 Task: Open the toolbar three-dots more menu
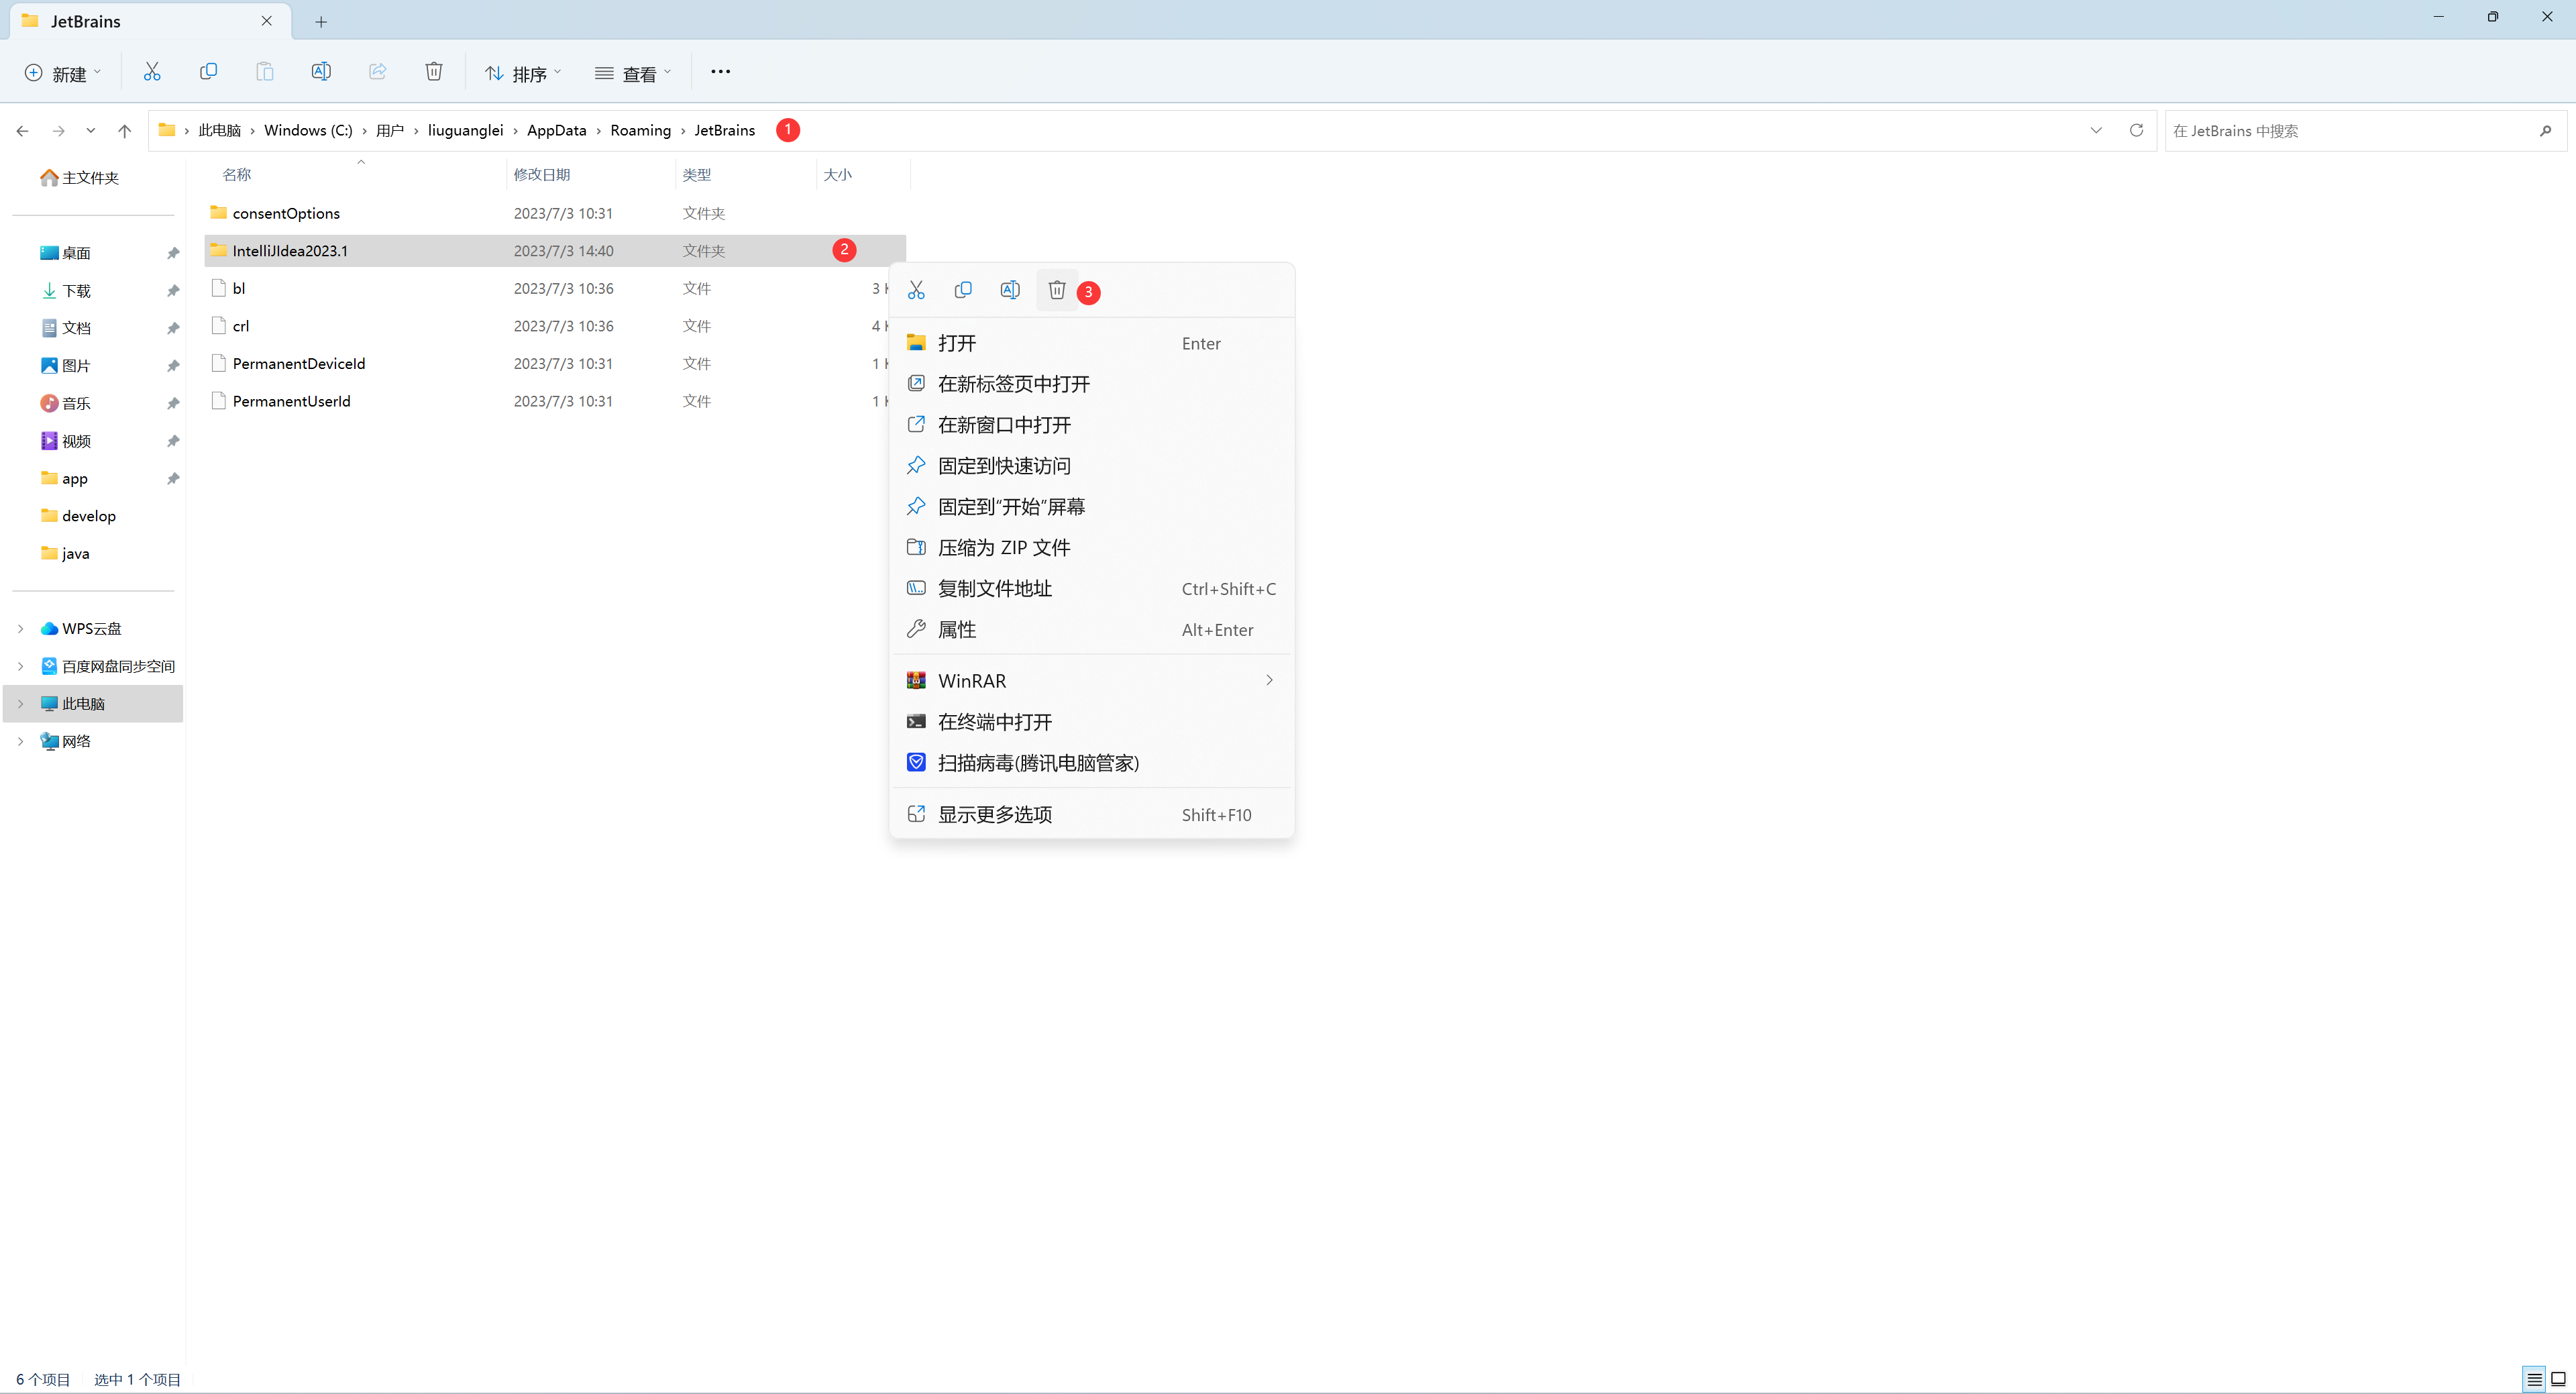(720, 72)
